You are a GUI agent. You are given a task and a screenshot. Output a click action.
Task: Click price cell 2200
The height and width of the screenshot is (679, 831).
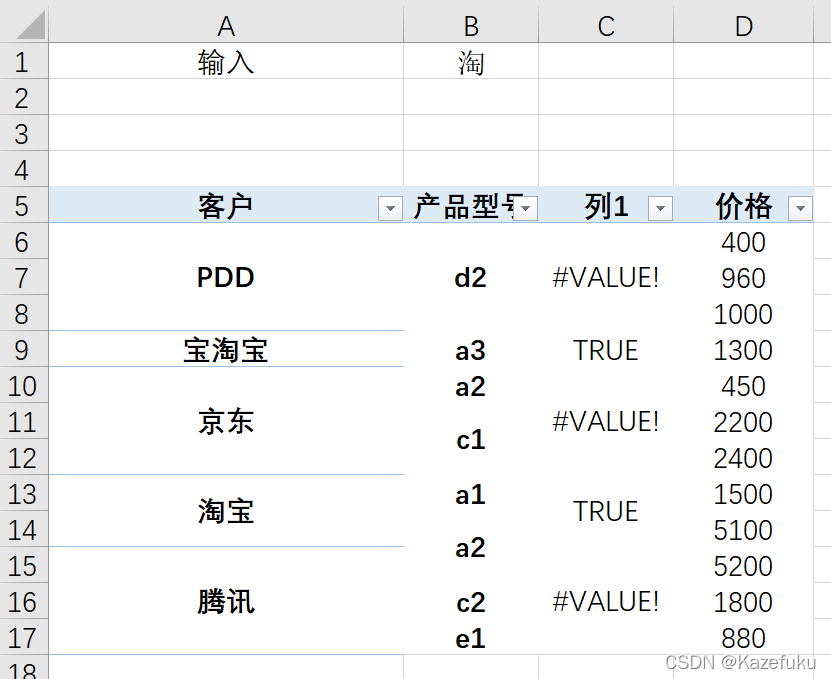[744, 421]
